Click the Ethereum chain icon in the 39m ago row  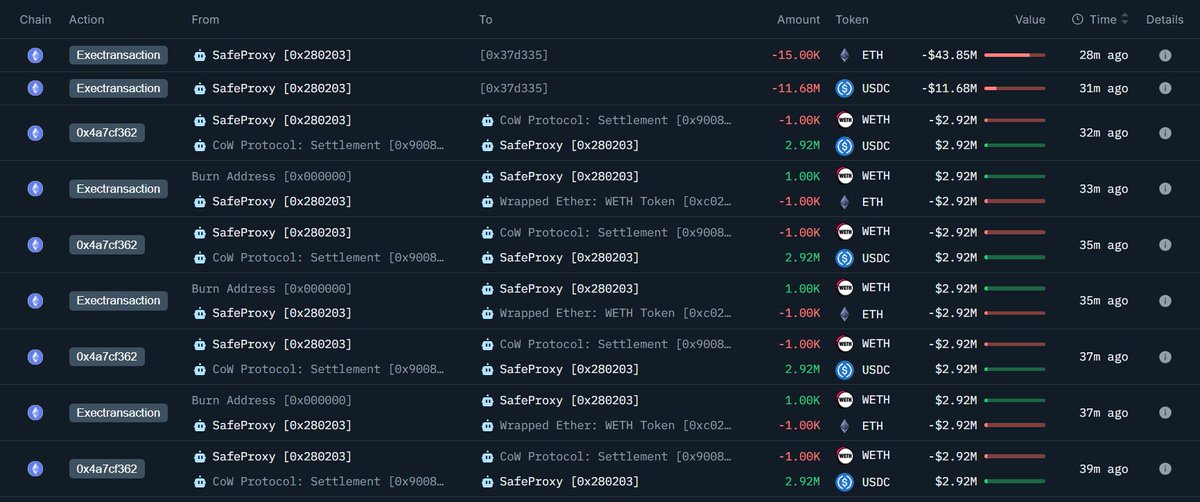click(x=35, y=468)
